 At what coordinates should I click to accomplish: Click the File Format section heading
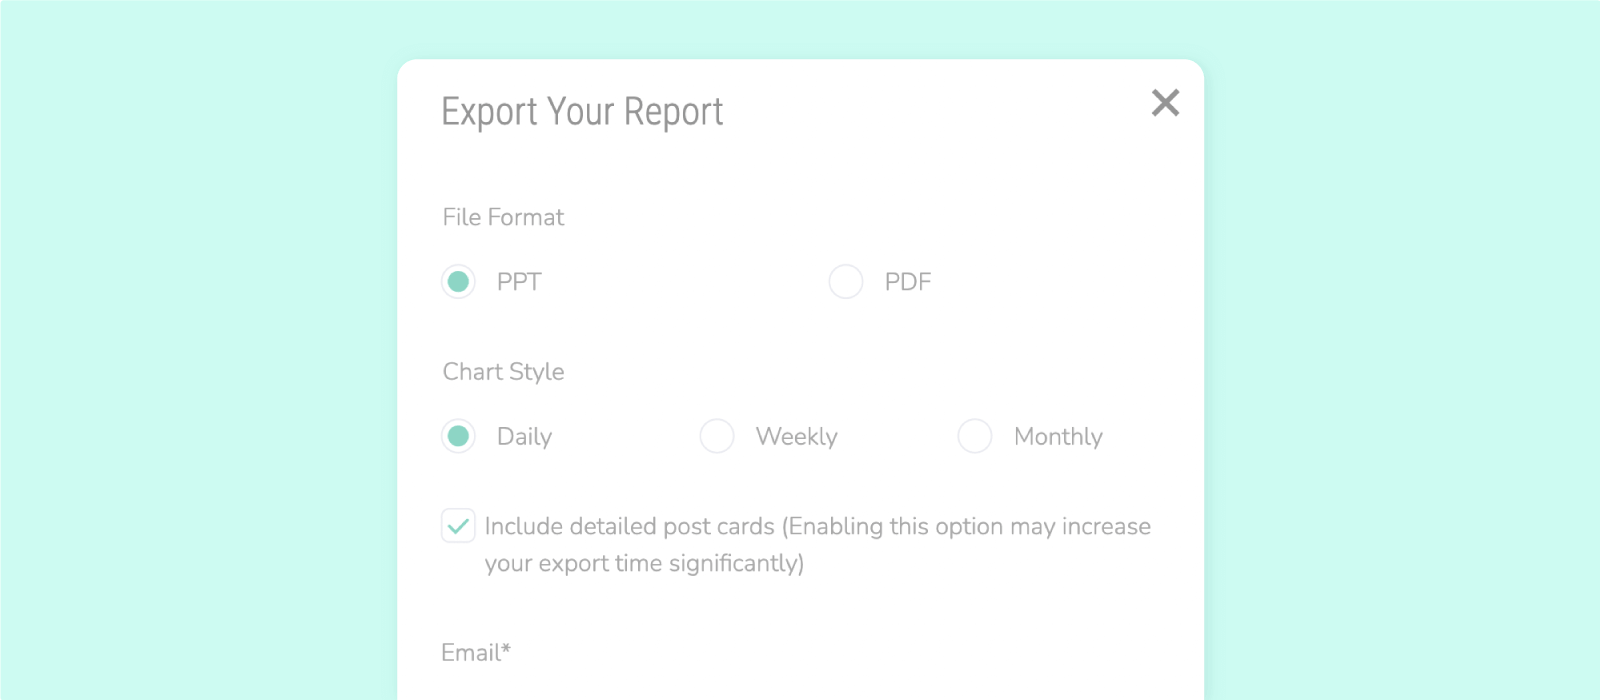pos(503,217)
